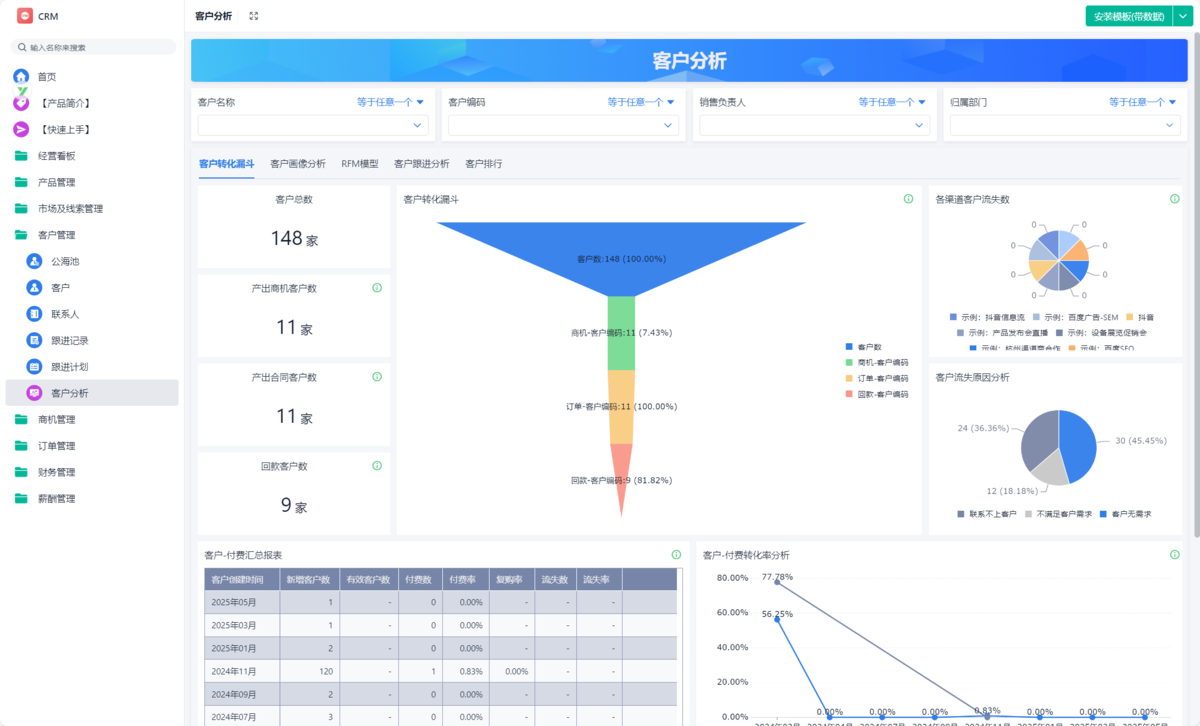Switch to 客户画像分析 tab
Screen dimensions: 1200x726
[298, 164]
